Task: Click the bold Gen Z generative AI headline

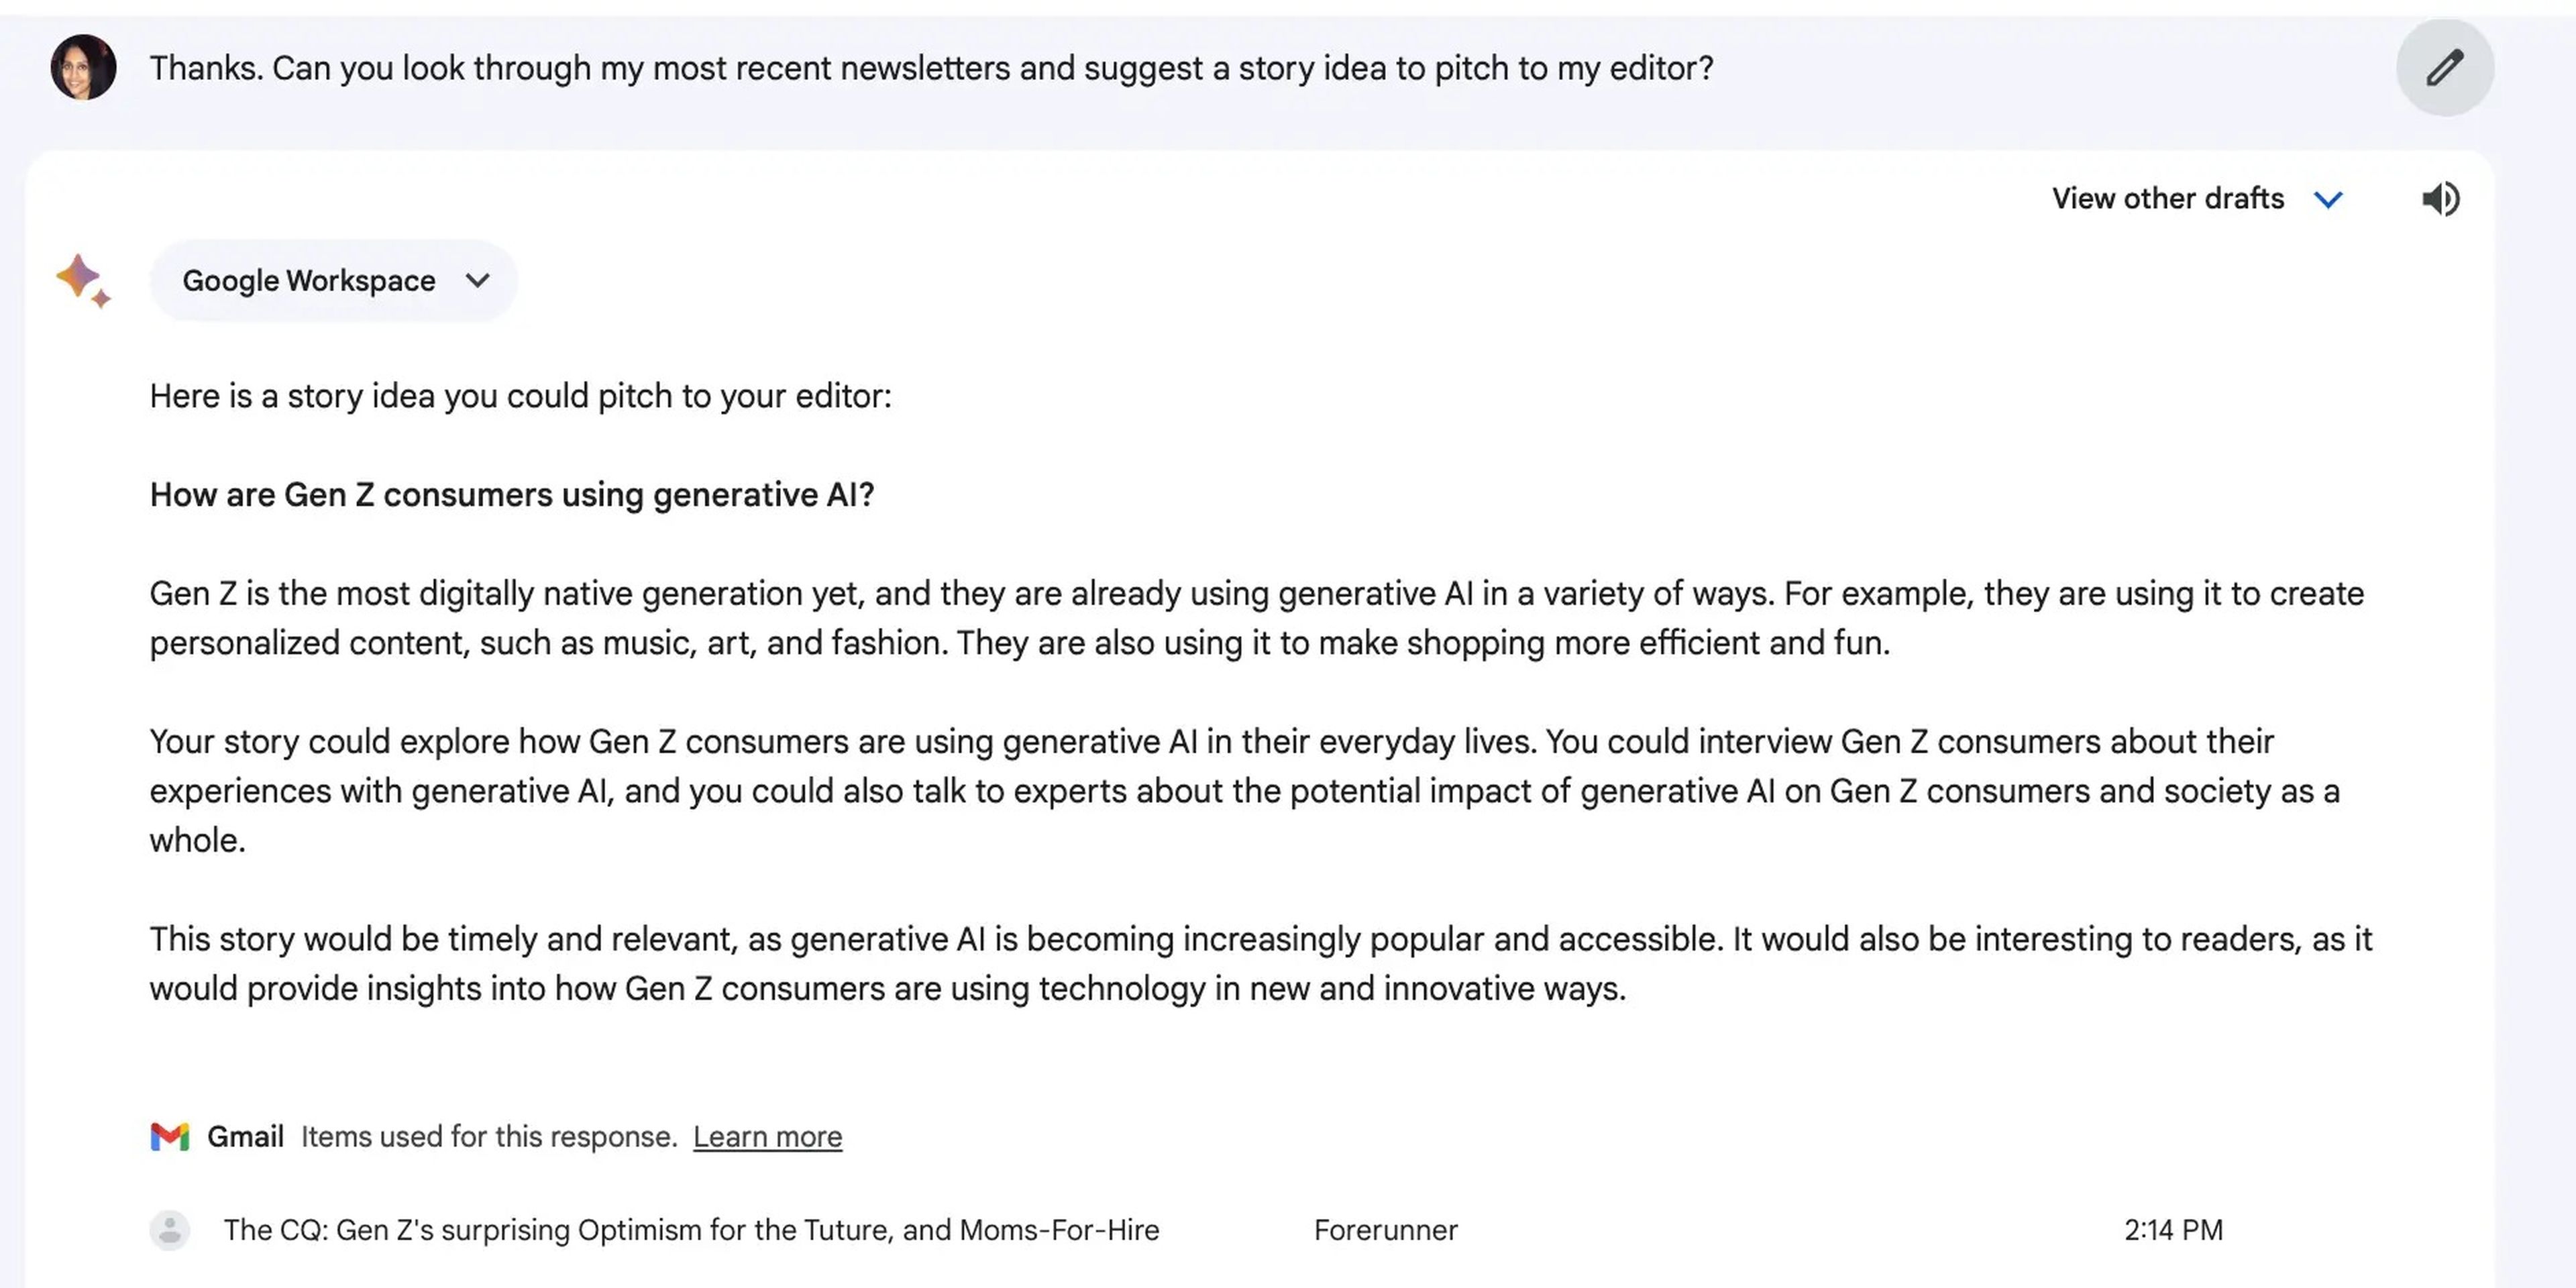Action: click(512, 495)
